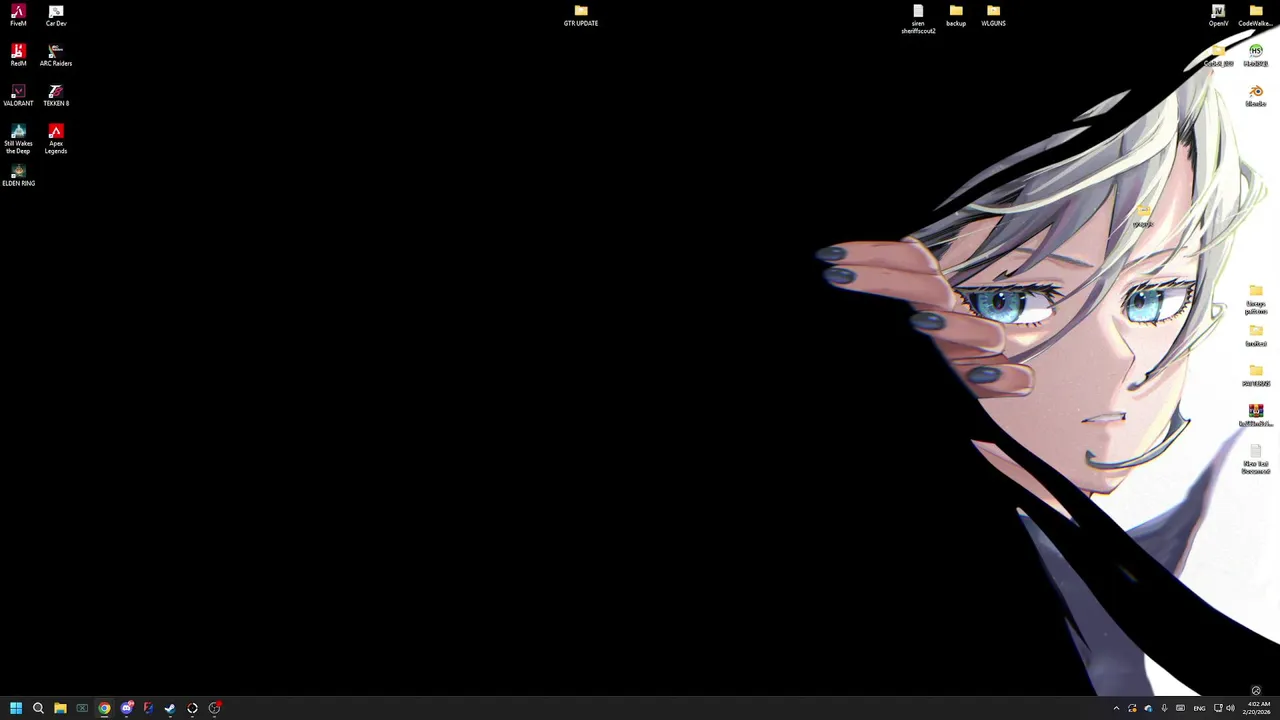Select the green HS app shortcut
This screenshot has height=720, width=1280.
tap(1256, 56)
